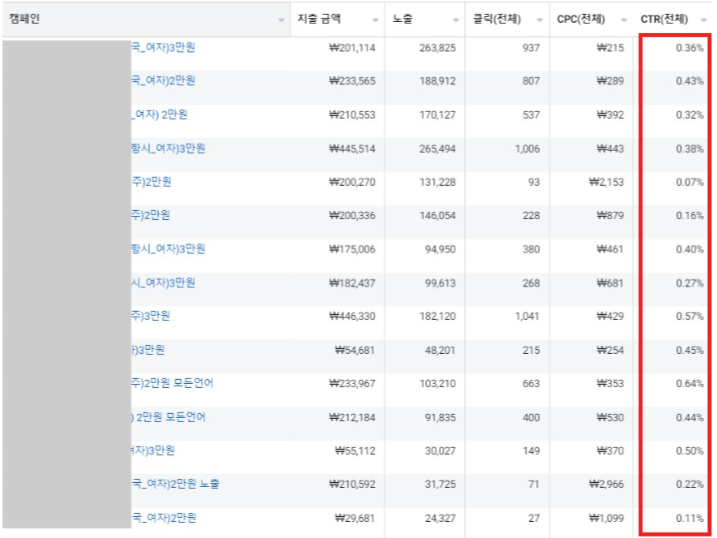
Task: Open the CTR(전체) column dropdown arrow
Action: [704, 20]
